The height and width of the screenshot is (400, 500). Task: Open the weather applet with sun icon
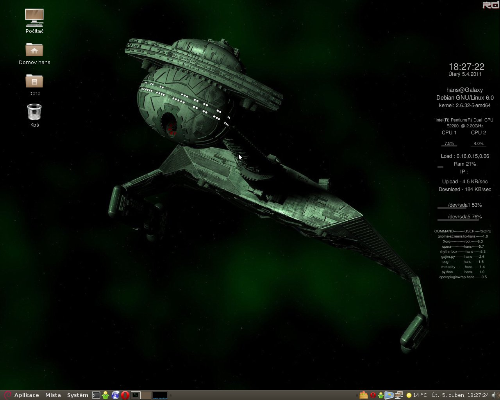[x=416, y=395]
